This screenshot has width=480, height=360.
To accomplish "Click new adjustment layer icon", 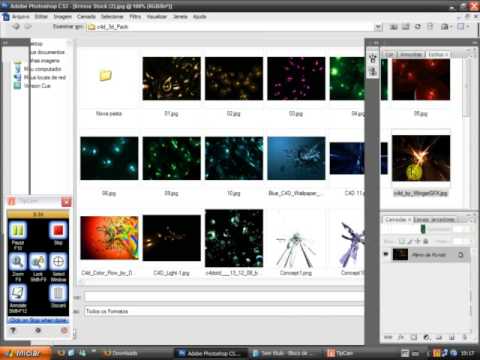I will pos(426,337).
